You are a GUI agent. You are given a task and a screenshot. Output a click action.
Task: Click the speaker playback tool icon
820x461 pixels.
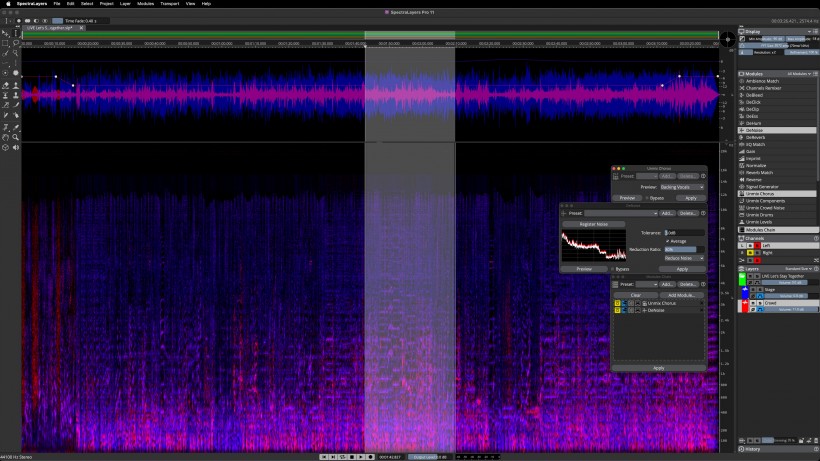coord(16,147)
